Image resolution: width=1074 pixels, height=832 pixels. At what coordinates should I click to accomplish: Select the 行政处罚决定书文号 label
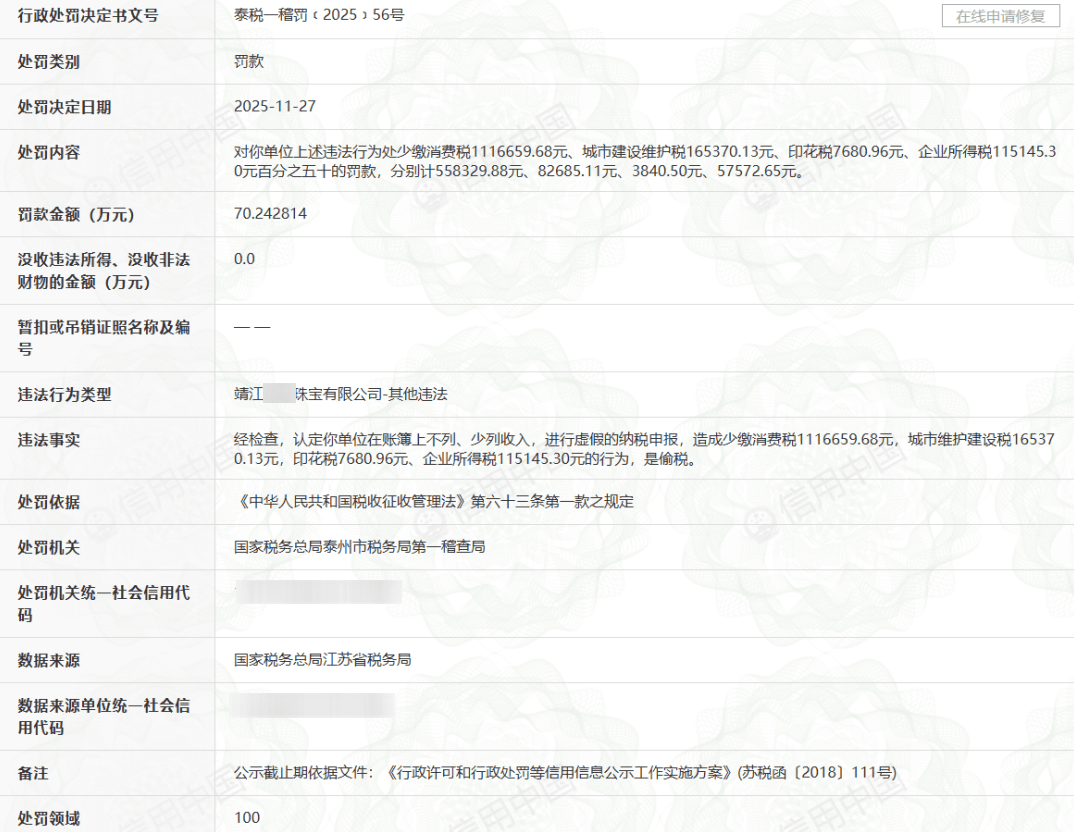[88, 15]
